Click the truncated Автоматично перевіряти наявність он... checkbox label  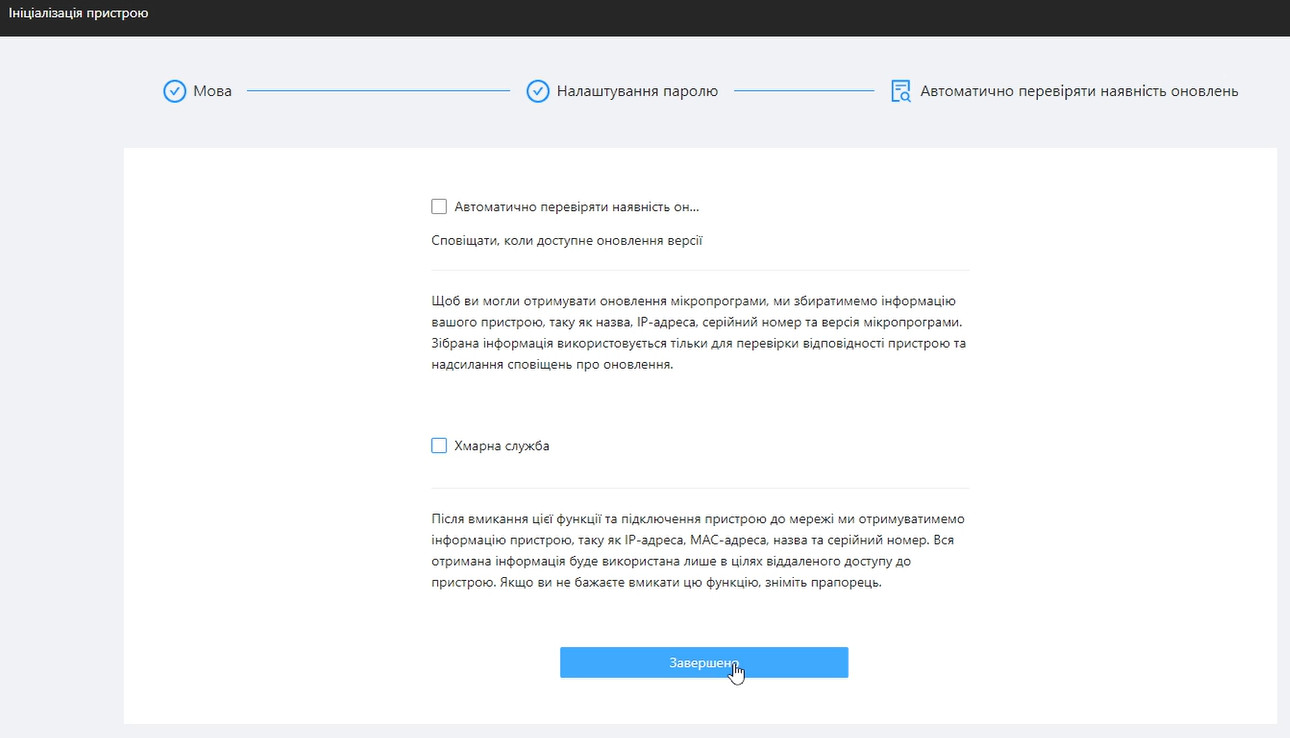[576, 207]
